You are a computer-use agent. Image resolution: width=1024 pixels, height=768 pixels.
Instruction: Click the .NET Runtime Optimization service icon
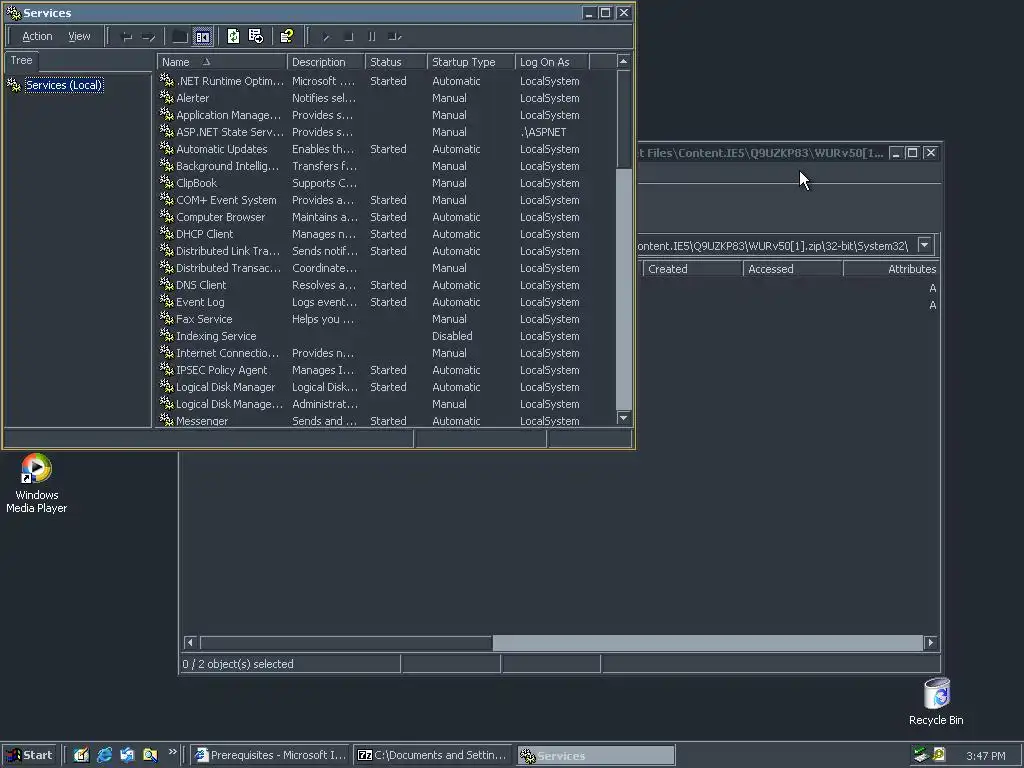point(167,80)
